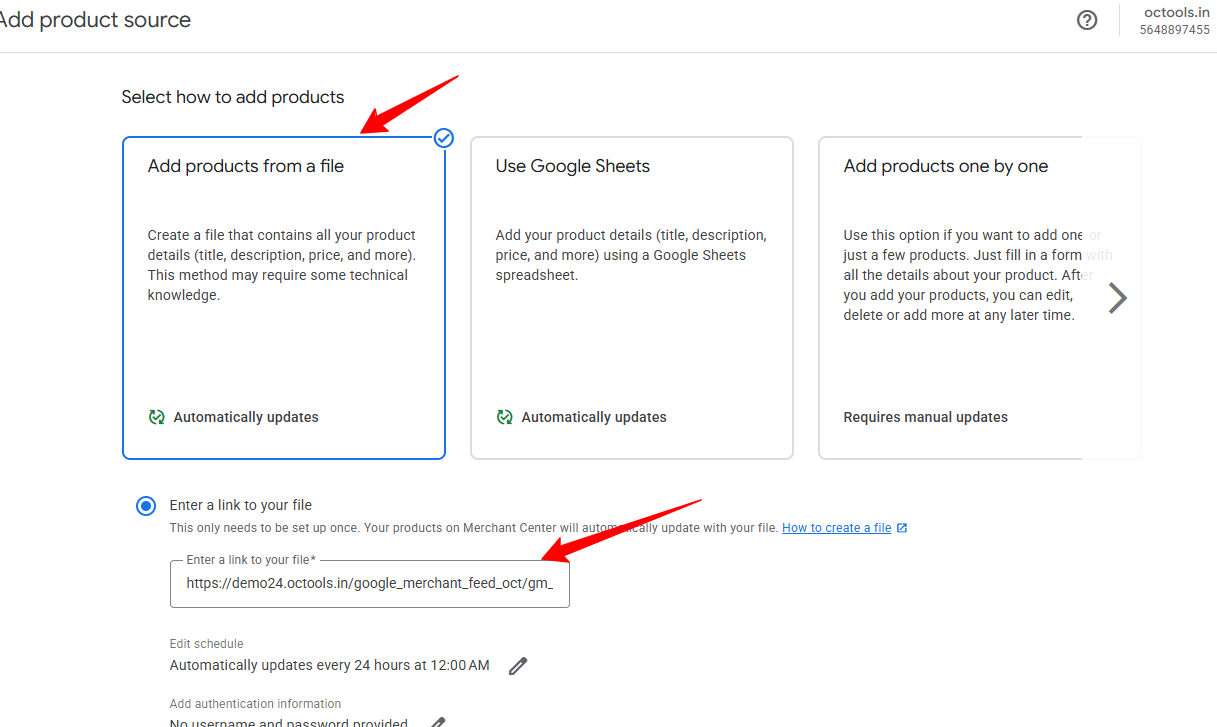Viewport: 1217px width, 727px height.
Task: Click the file link URL input field
Action: (369, 584)
